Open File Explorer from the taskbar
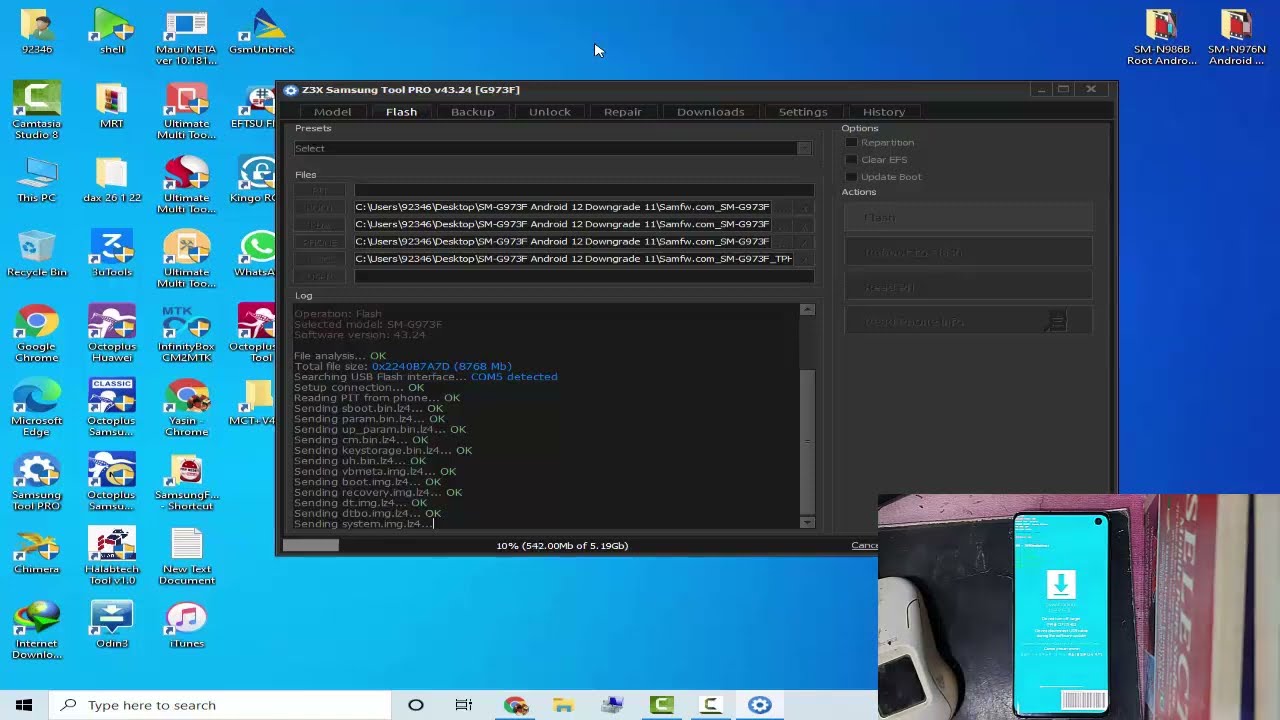This screenshot has width=1280, height=720. [564, 705]
